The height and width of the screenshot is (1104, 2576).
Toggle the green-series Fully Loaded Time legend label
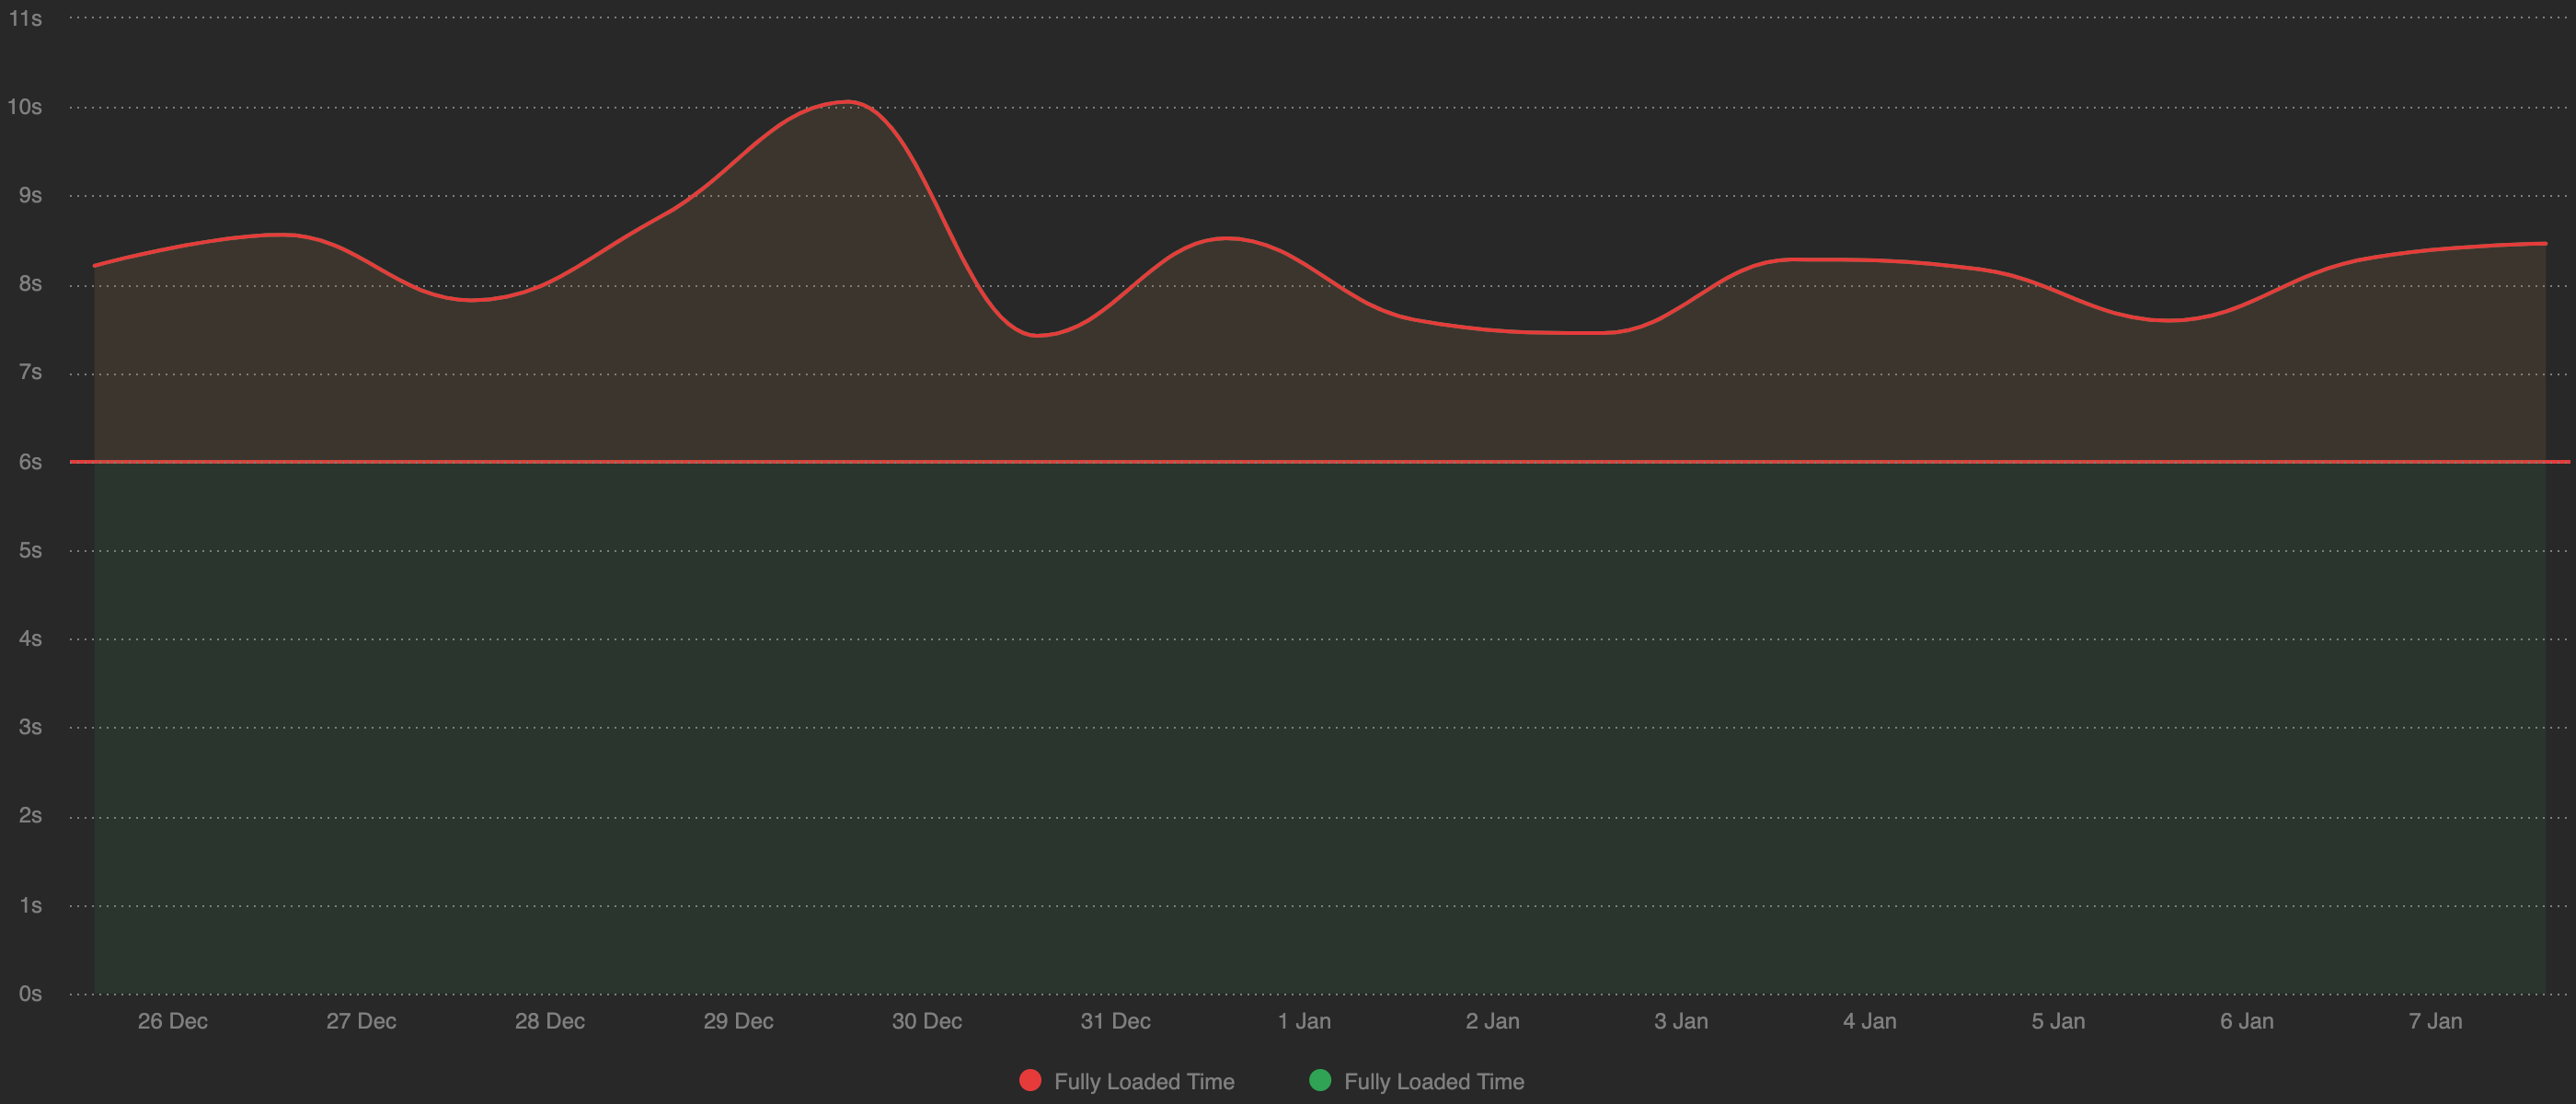pyautogui.click(x=1434, y=1081)
